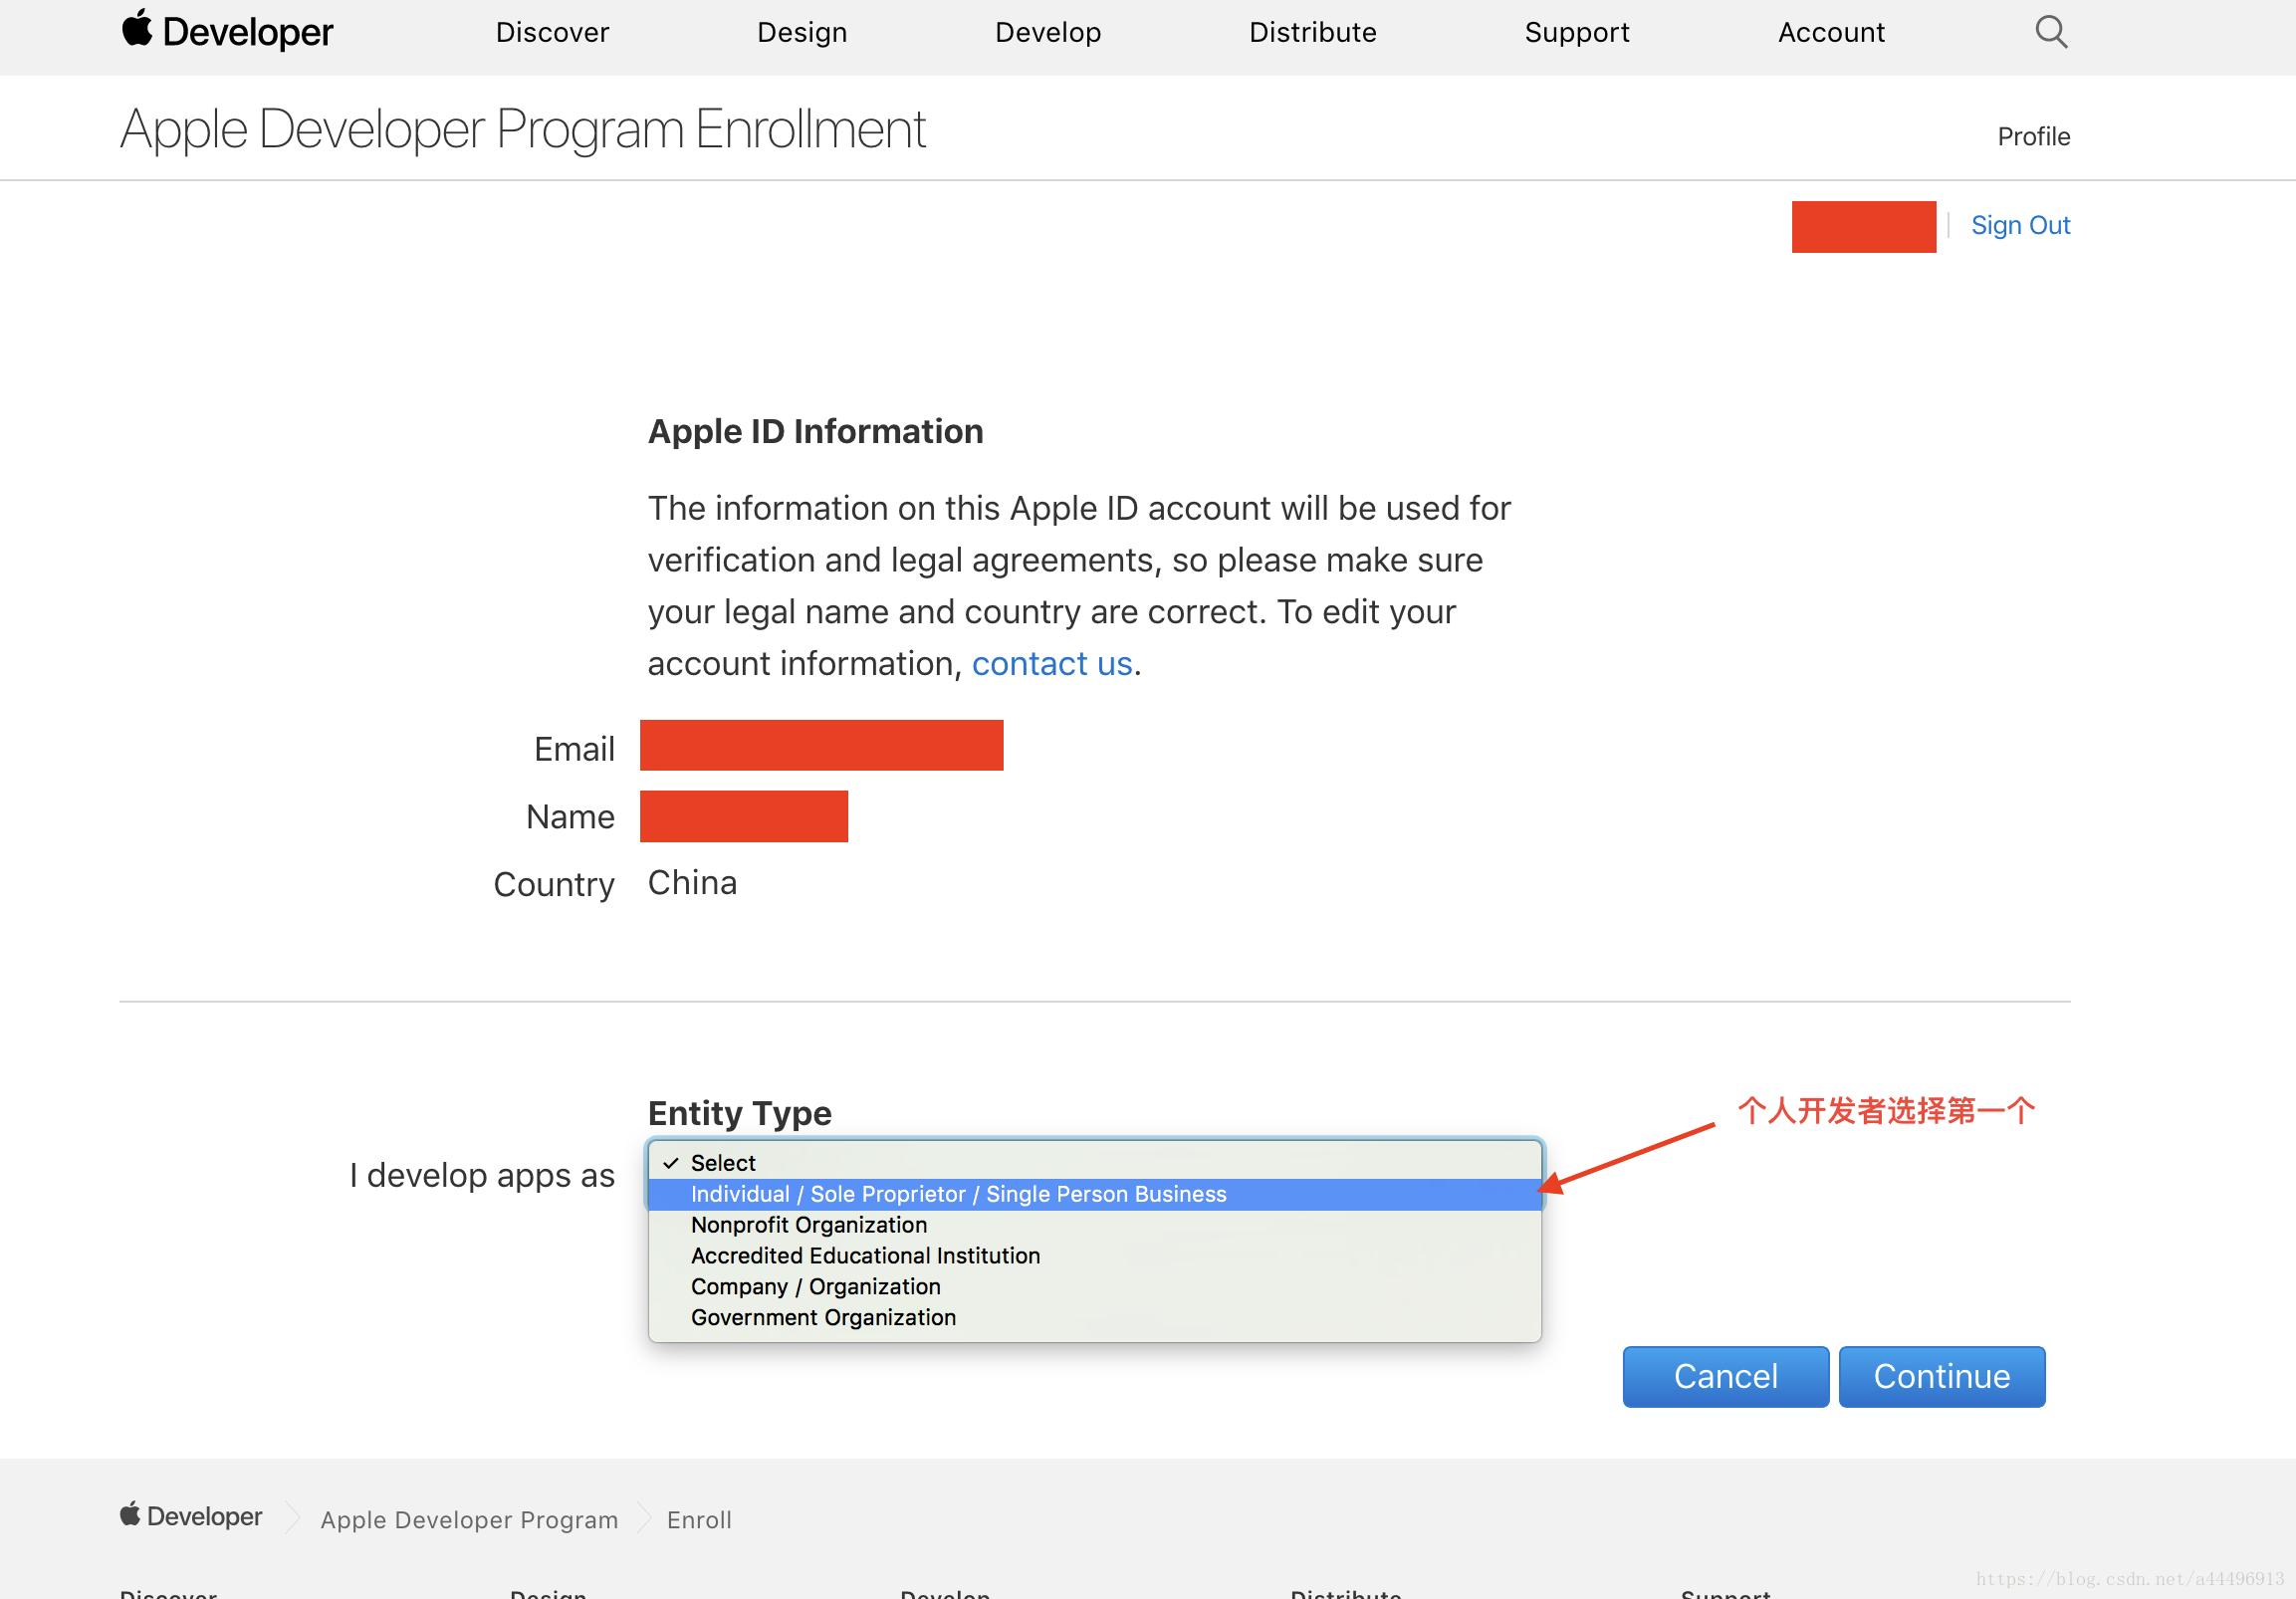
Task: Select Nonprofit Organization from dropdown
Action: click(x=807, y=1224)
